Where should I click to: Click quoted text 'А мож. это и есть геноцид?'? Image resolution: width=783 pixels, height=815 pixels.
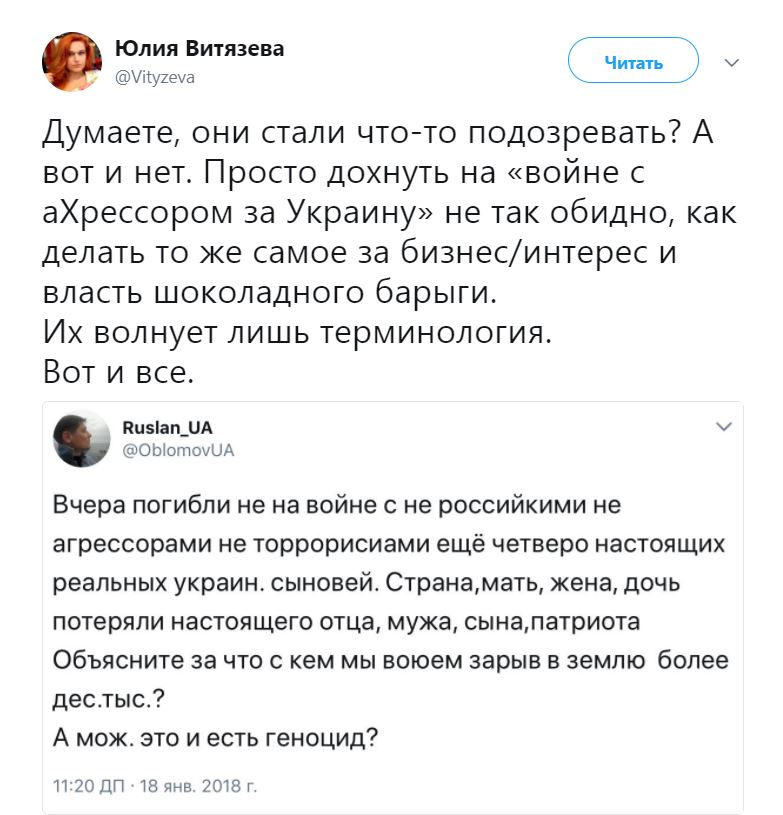[214, 739]
